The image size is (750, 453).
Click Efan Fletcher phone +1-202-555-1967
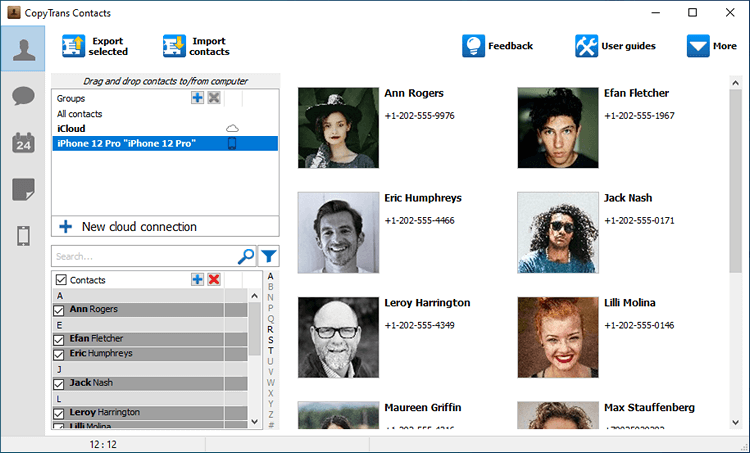639,116
